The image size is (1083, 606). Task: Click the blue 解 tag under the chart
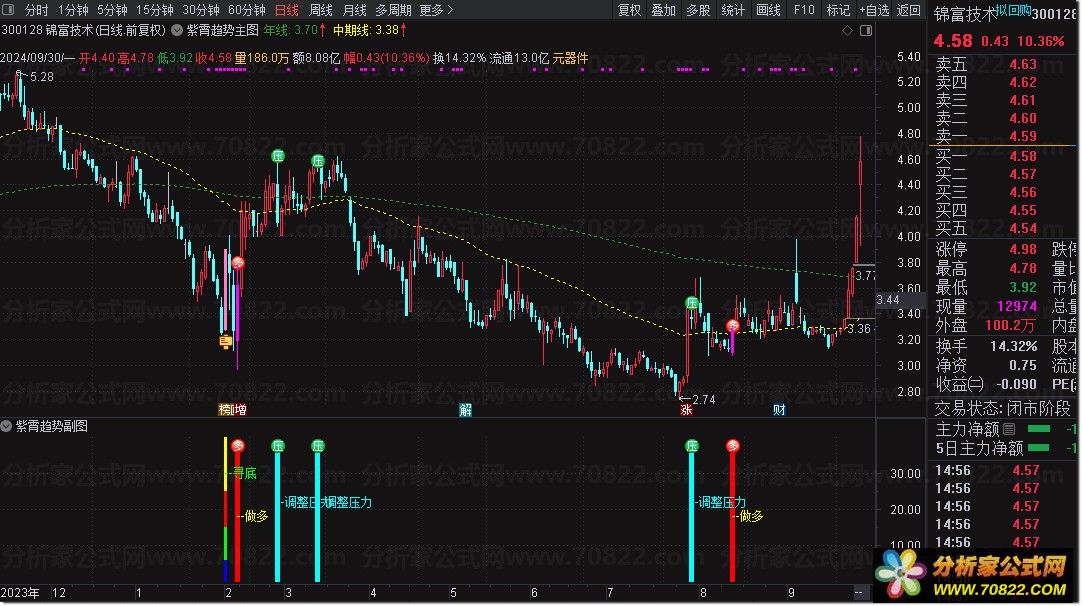pyautogui.click(x=466, y=410)
